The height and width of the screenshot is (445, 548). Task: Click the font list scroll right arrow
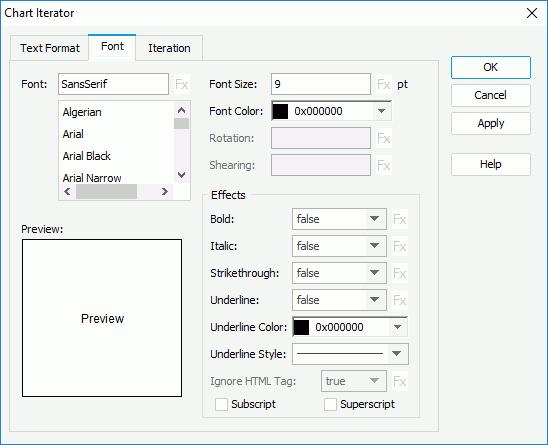[x=165, y=192]
